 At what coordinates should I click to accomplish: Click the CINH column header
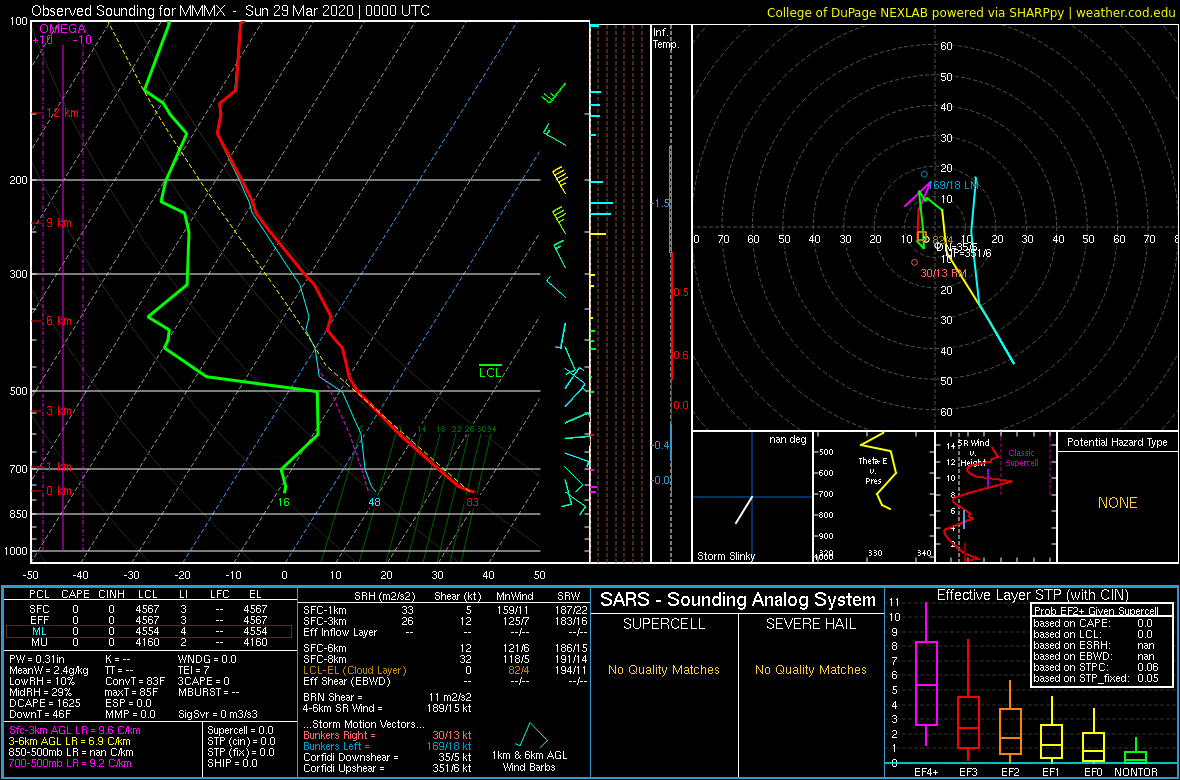point(112,596)
